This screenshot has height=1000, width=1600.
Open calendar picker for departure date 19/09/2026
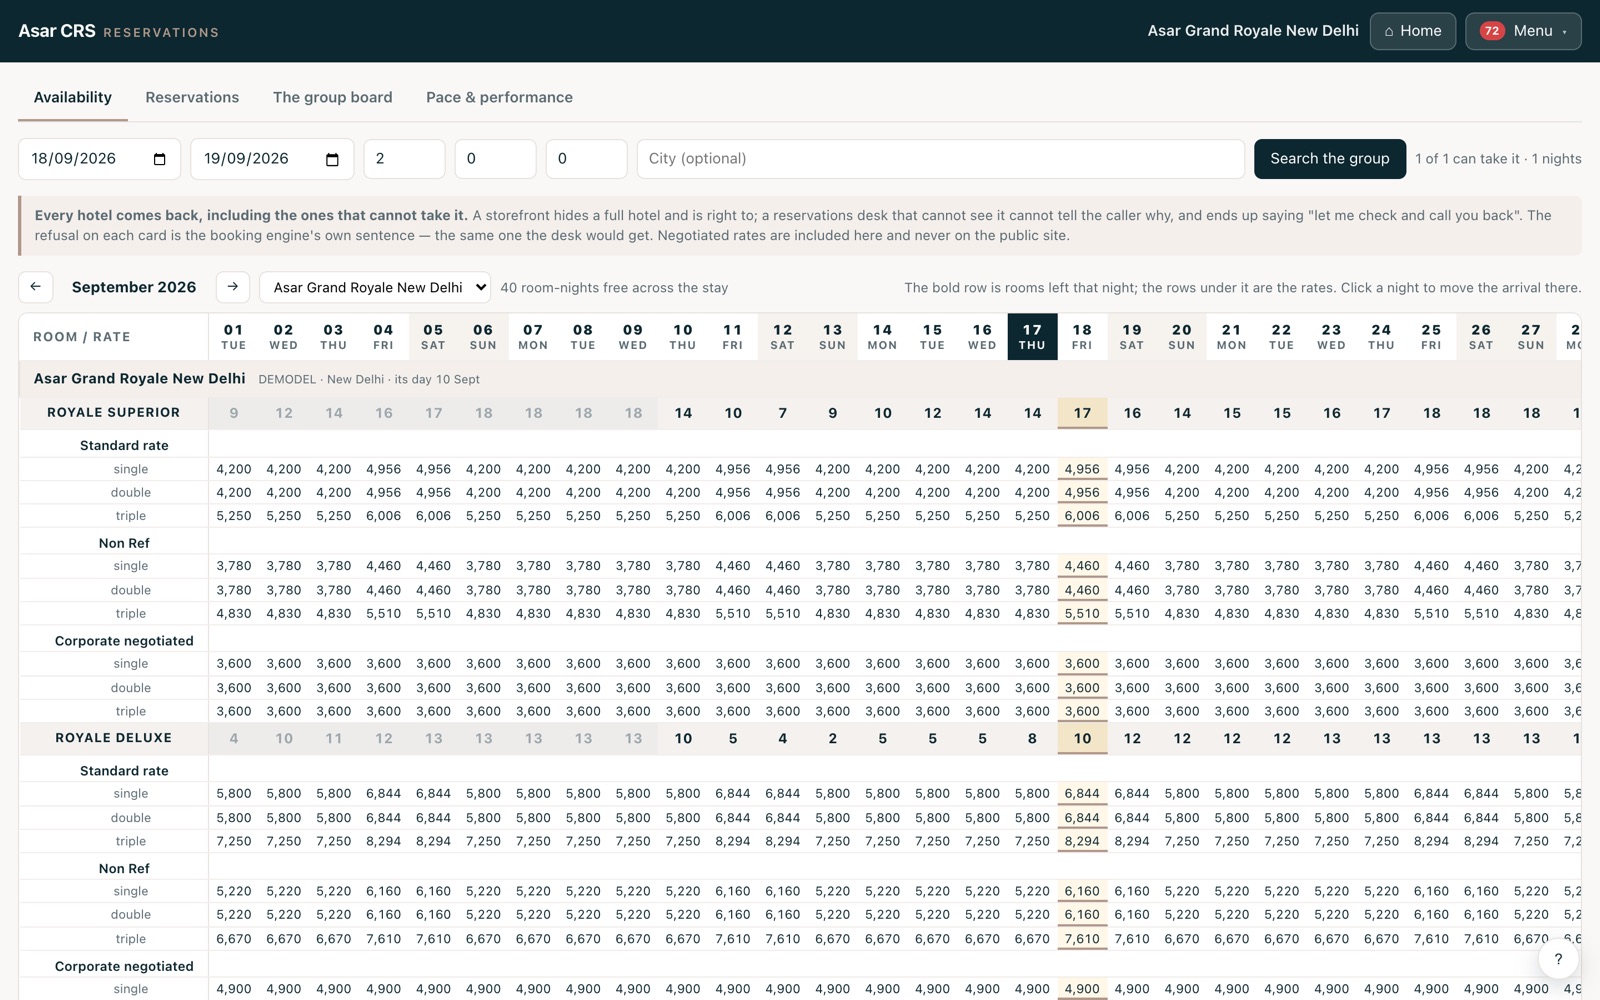[x=332, y=159]
